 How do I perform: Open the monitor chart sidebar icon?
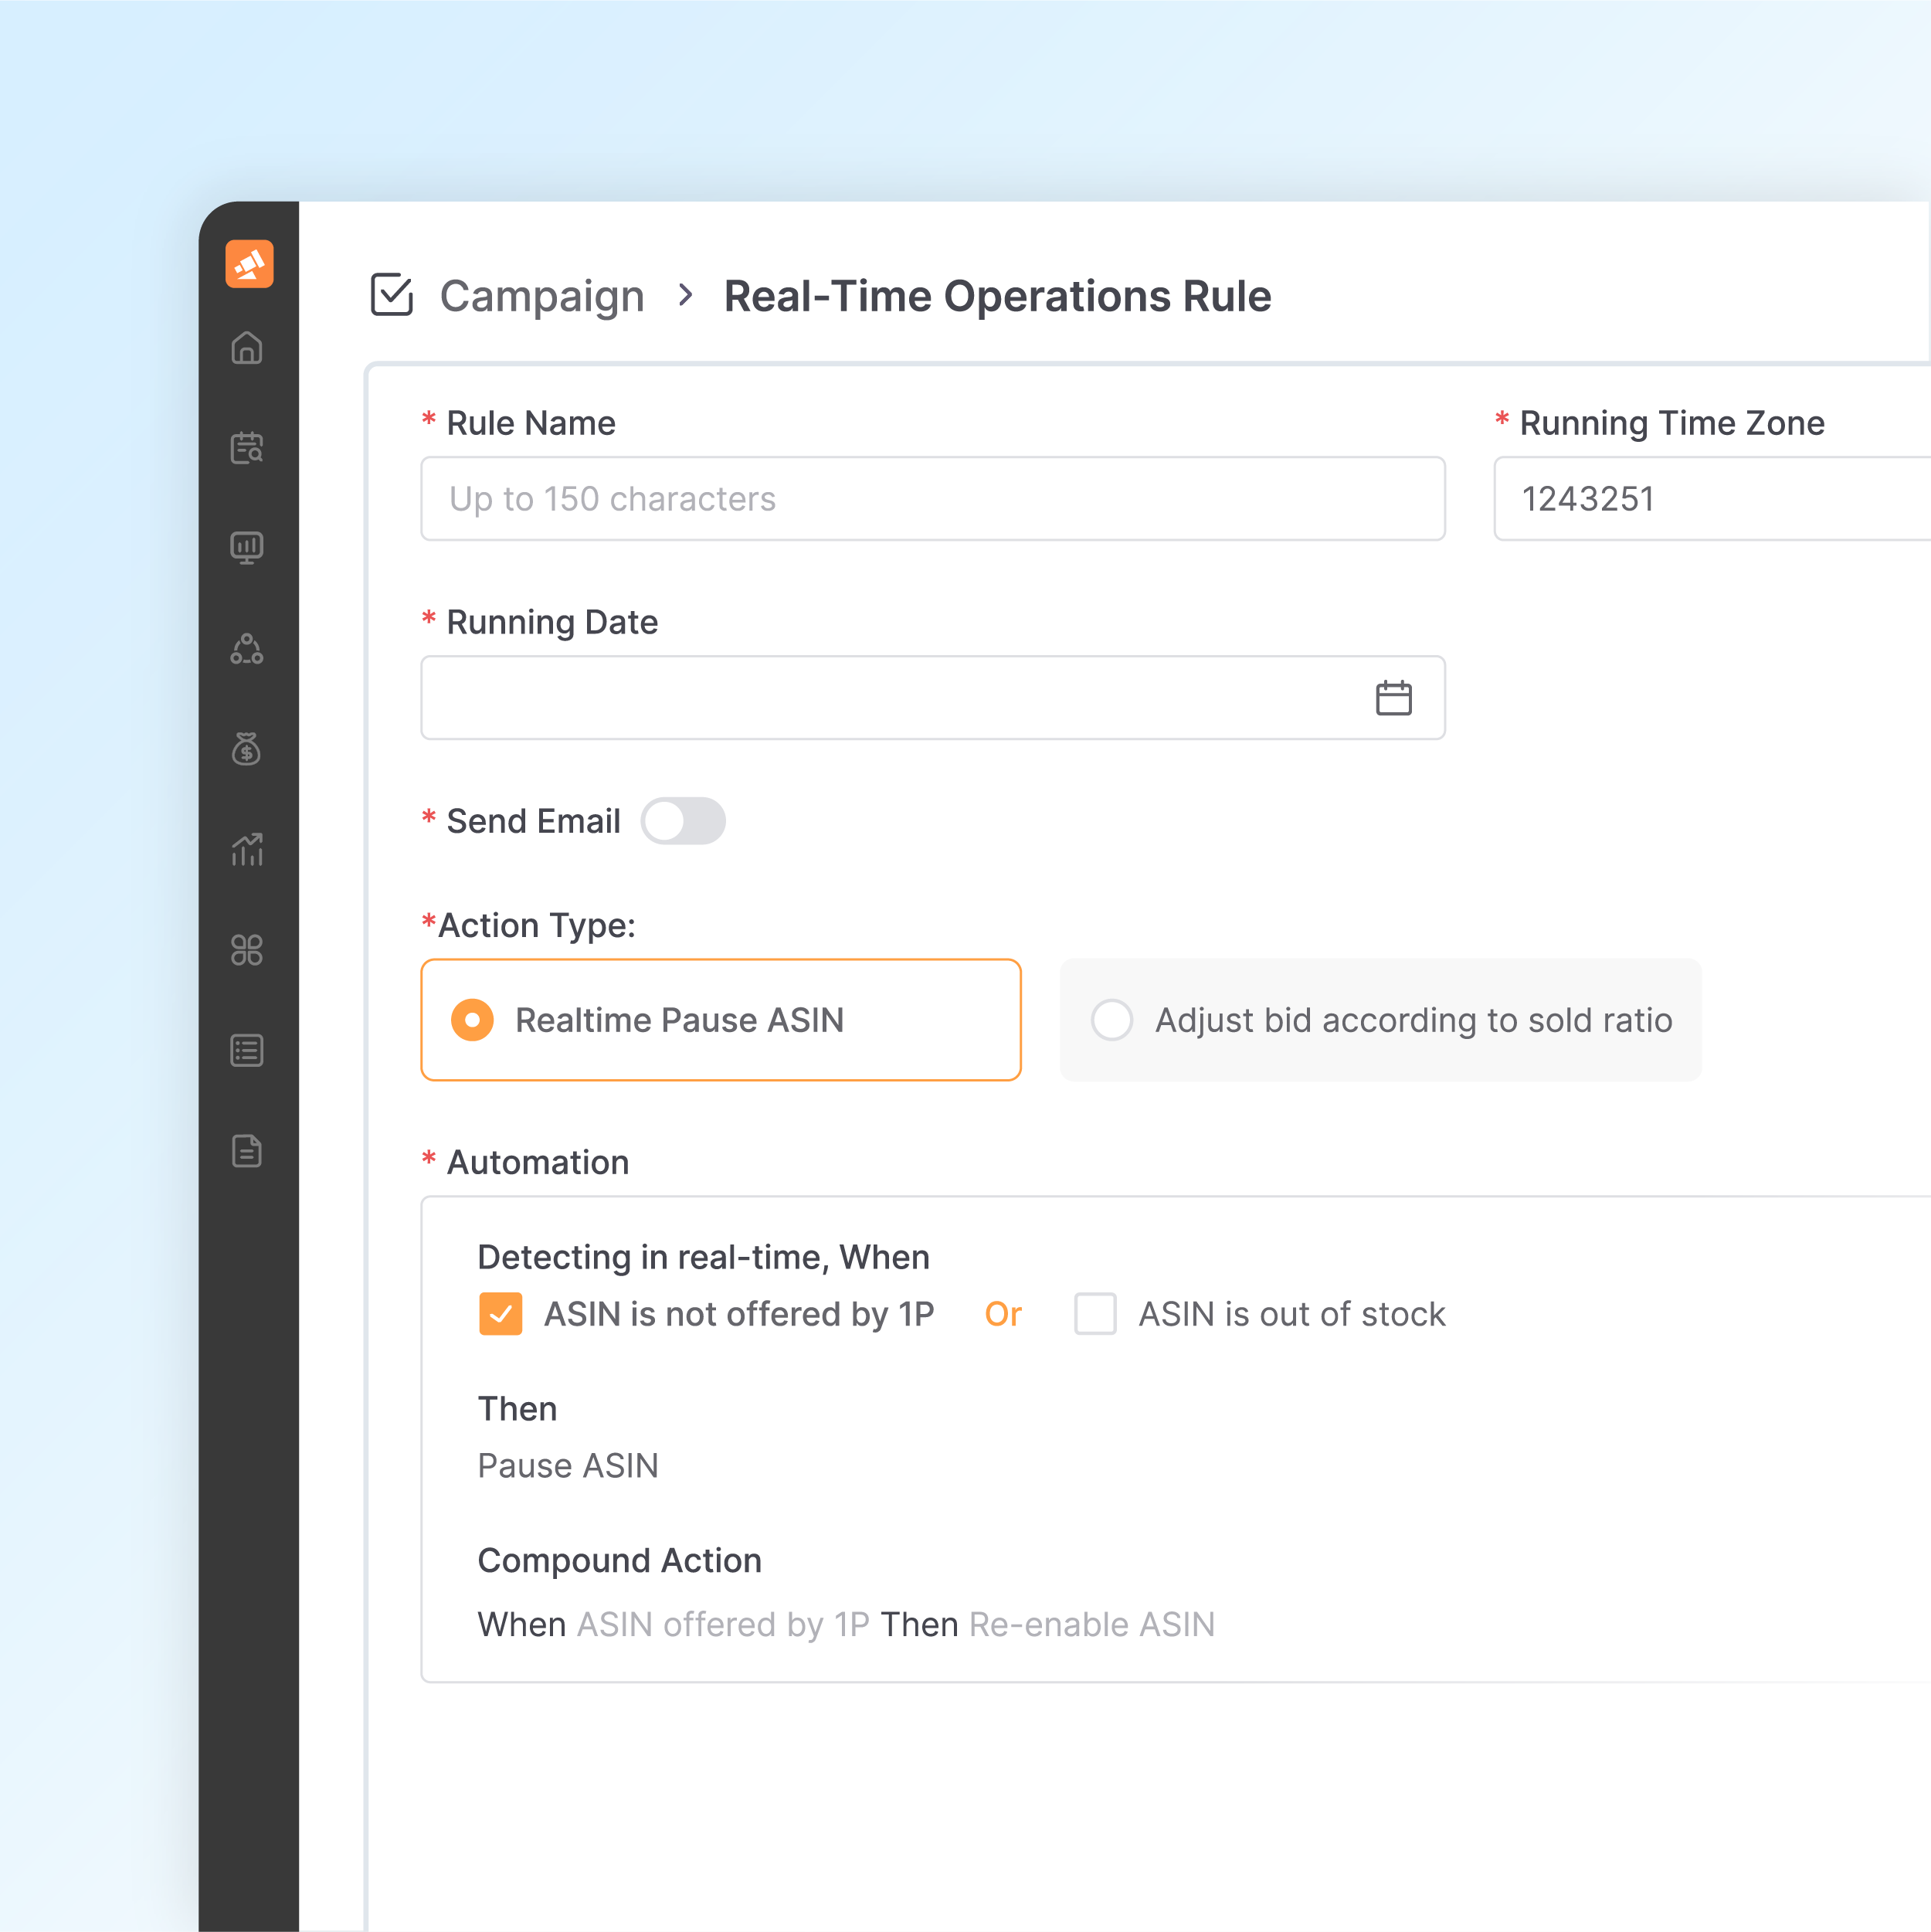tap(247, 548)
